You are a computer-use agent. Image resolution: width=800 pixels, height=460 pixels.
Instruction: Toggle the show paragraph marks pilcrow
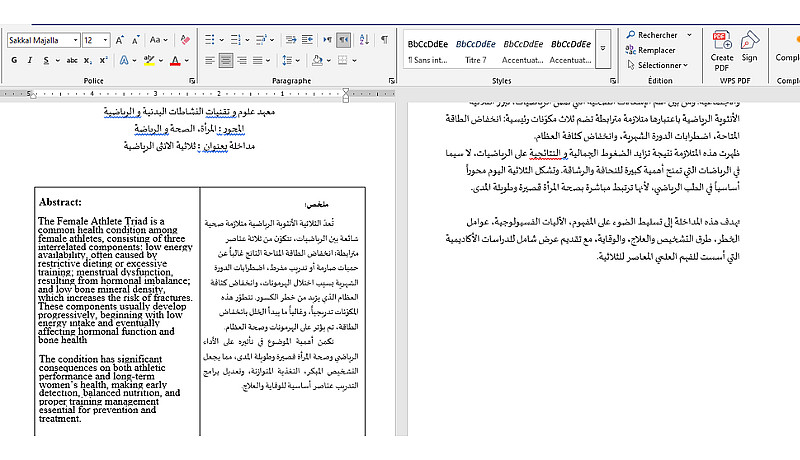(x=384, y=40)
